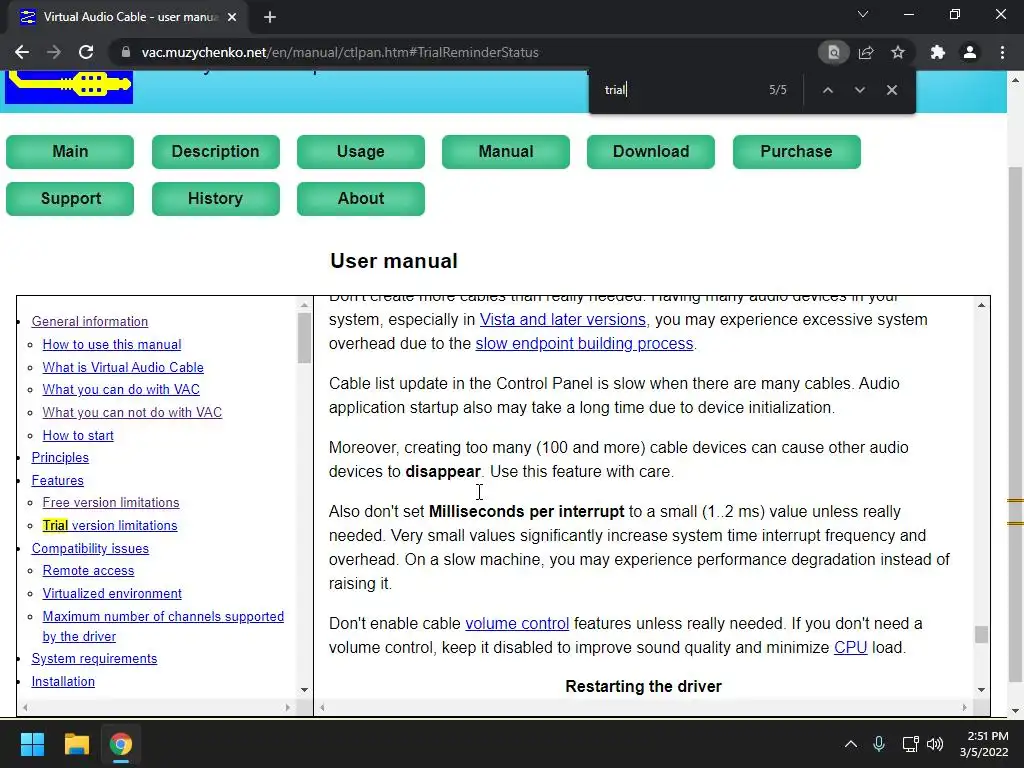Screen dimensions: 1024x768
Task: Click the address bar URL
Action: point(340,52)
